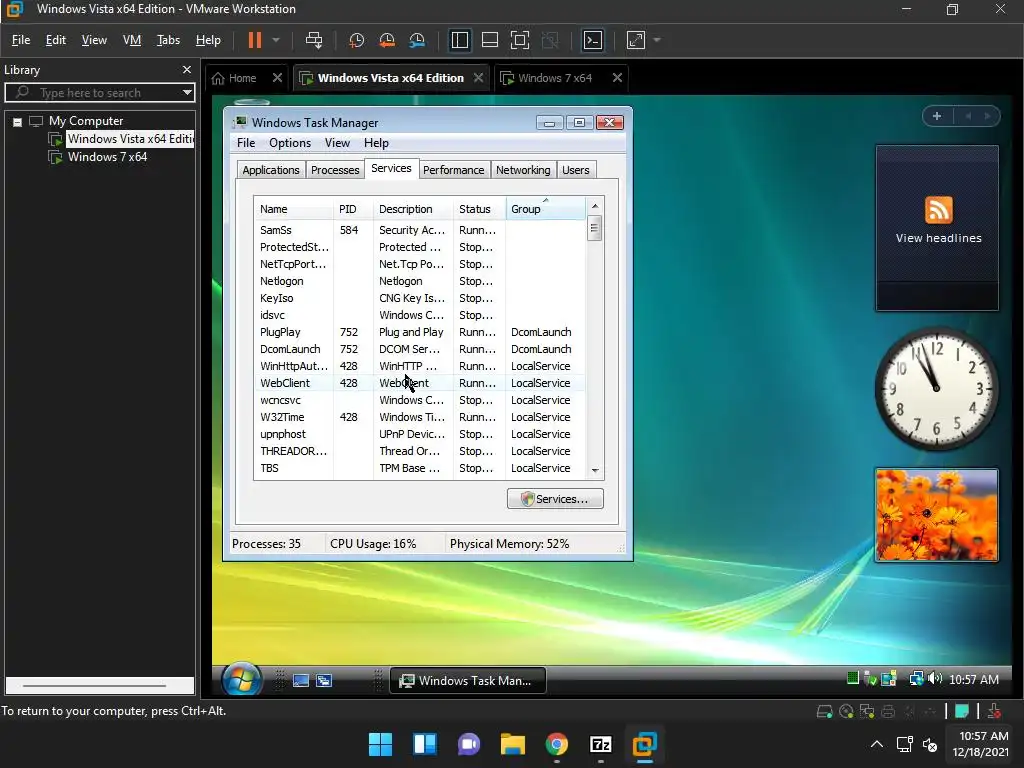Click Send Ctrl+Alt+Del icon in VMware toolbar
The image size is (1024, 768).
(x=314, y=40)
